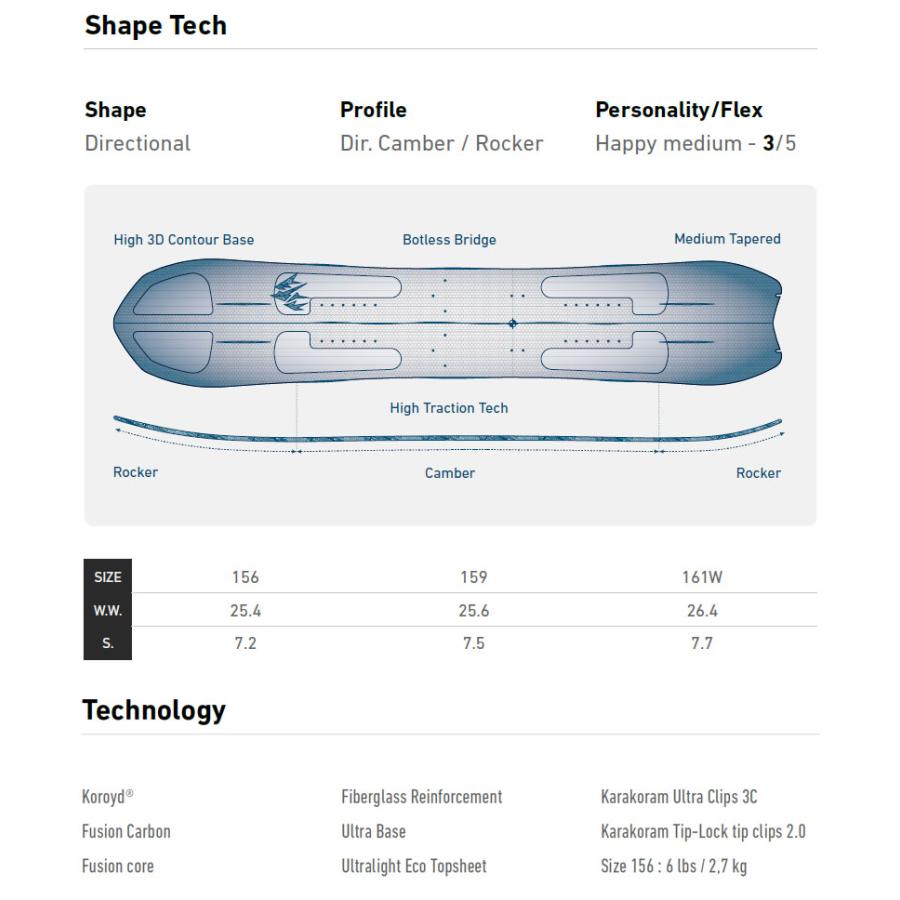Viewport: 900px width, 900px height.
Task: Click the right Rocker label
Action: pos(758,473)
